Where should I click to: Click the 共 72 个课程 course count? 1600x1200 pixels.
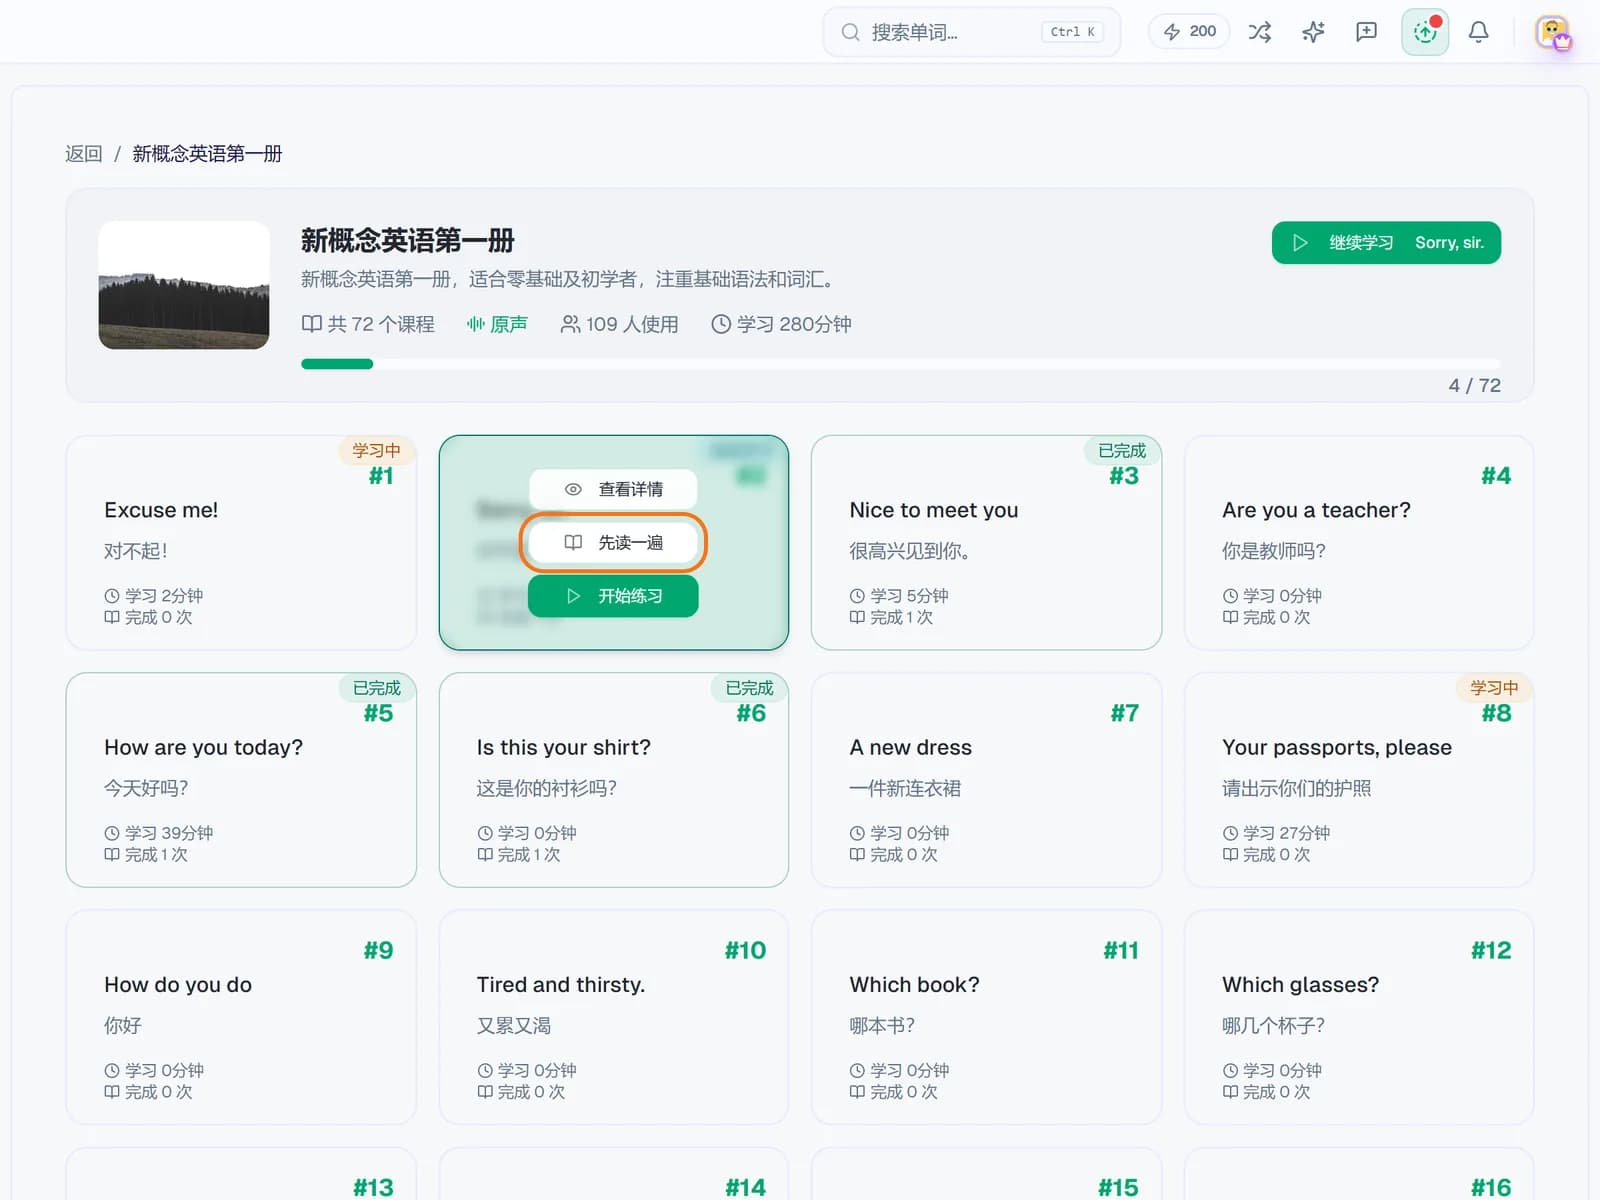point(368,324)
